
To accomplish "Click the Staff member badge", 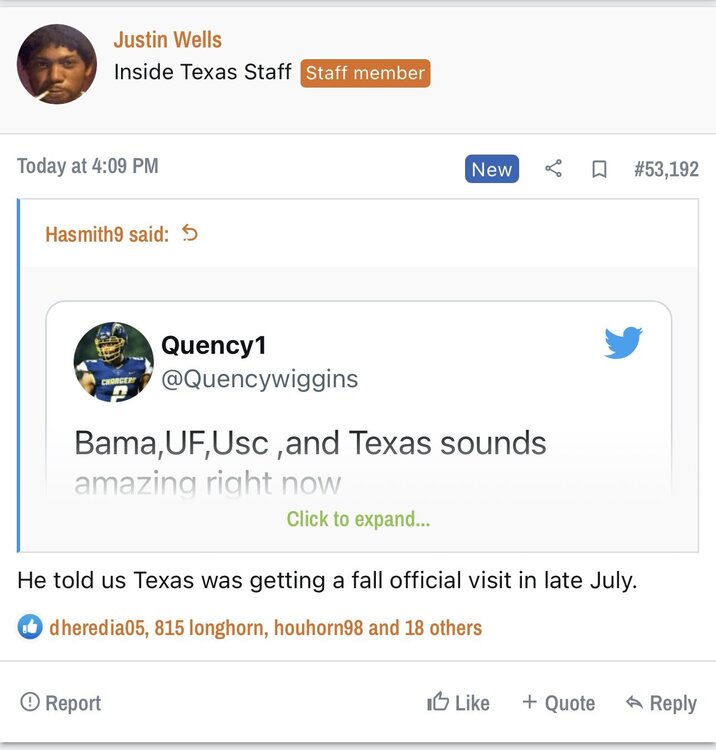I will tap(365, 73).
